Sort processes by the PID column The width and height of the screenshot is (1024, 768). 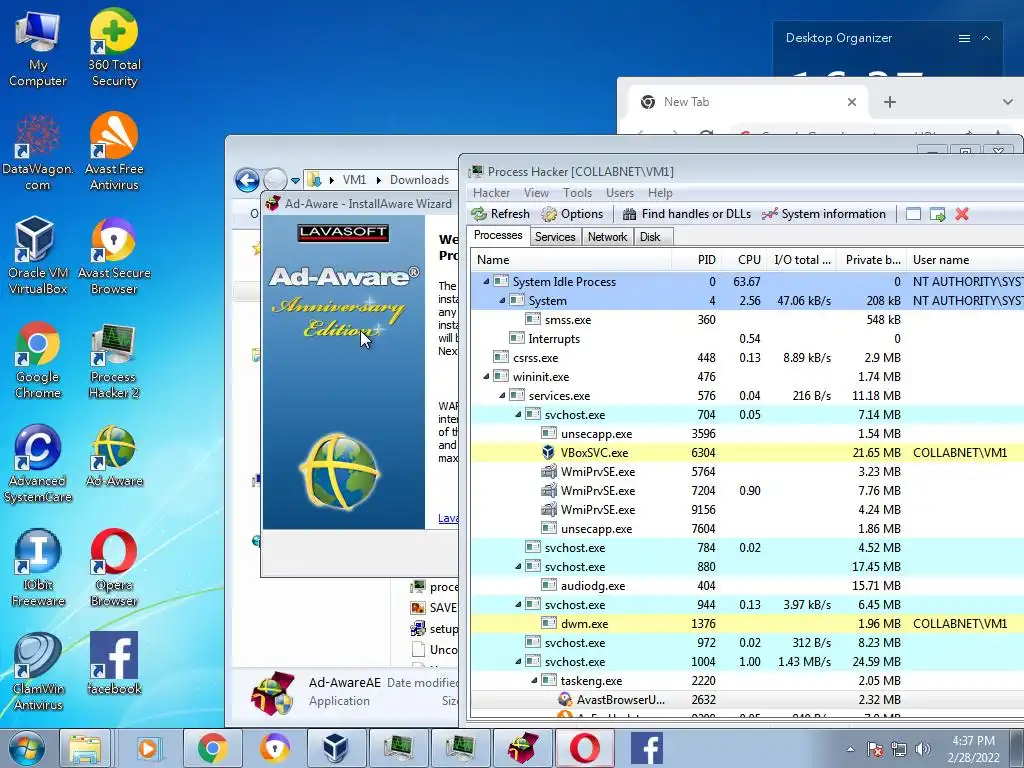coord(696,259)
